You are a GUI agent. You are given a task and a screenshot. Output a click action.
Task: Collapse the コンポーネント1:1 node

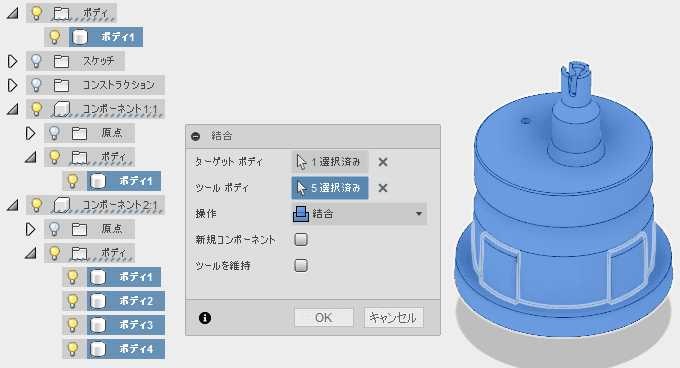[13, 109]
